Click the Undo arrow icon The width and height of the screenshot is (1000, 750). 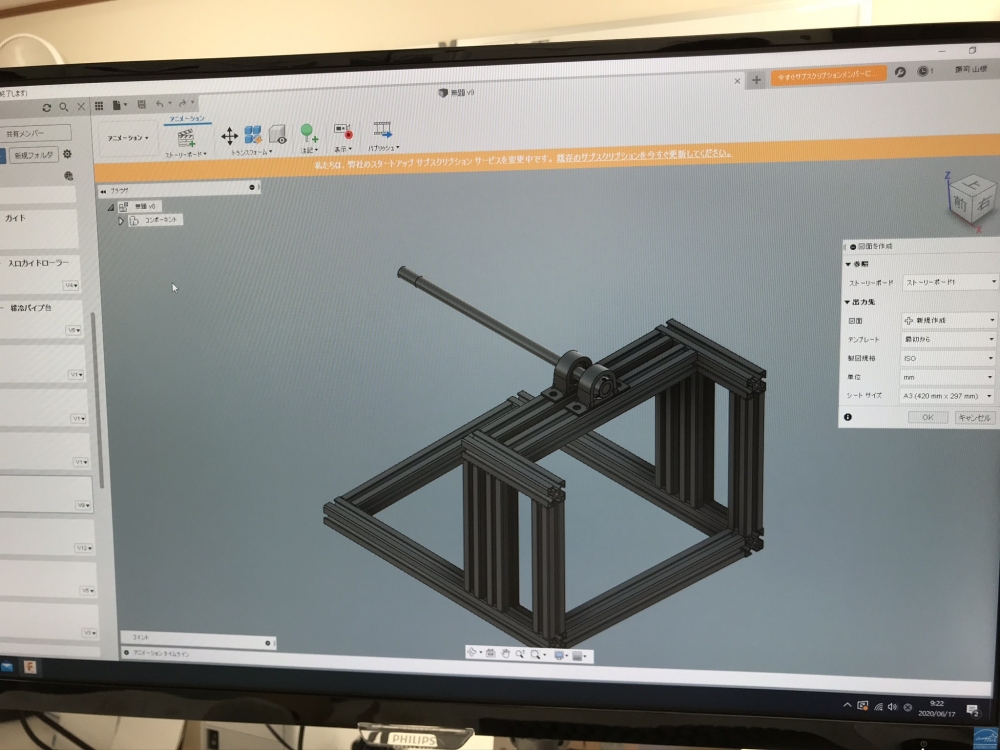[x=162, y=104]
